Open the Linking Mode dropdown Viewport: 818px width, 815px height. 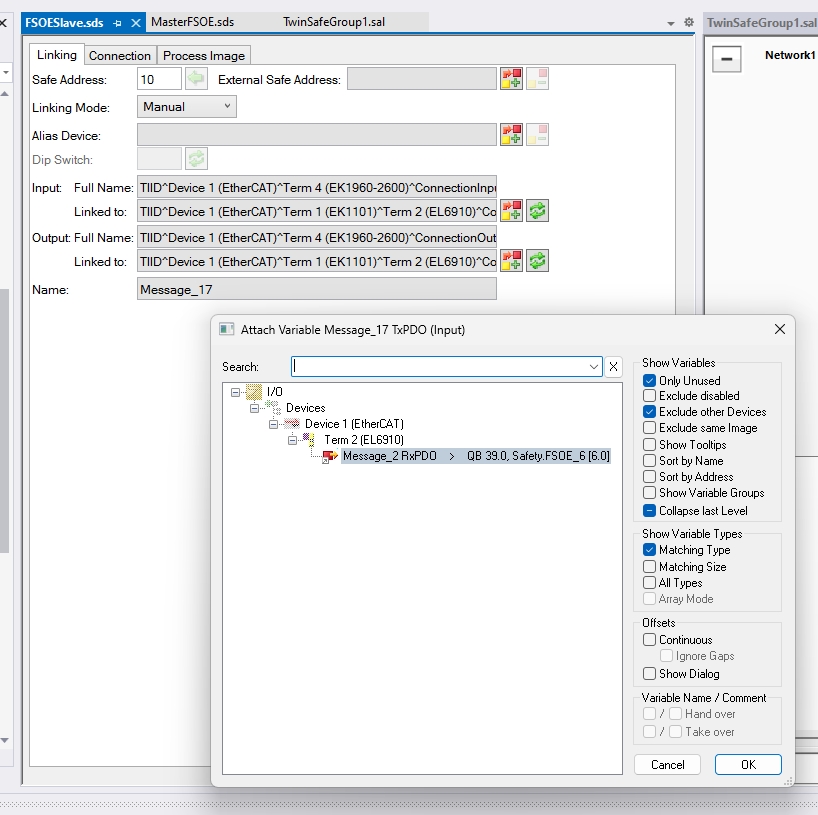pos(187,107)
